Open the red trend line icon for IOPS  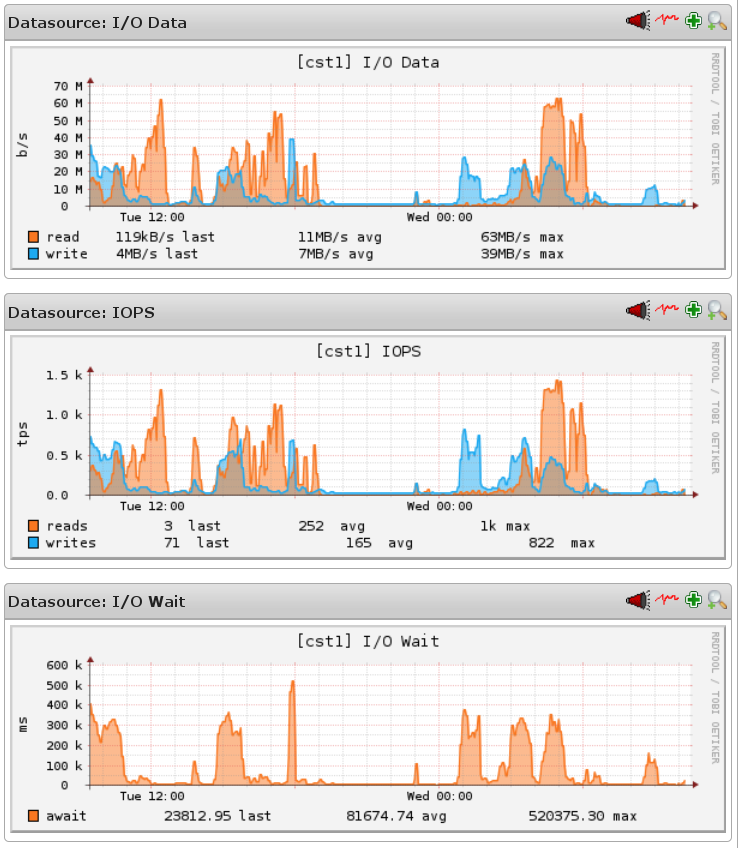coord(666,311)
